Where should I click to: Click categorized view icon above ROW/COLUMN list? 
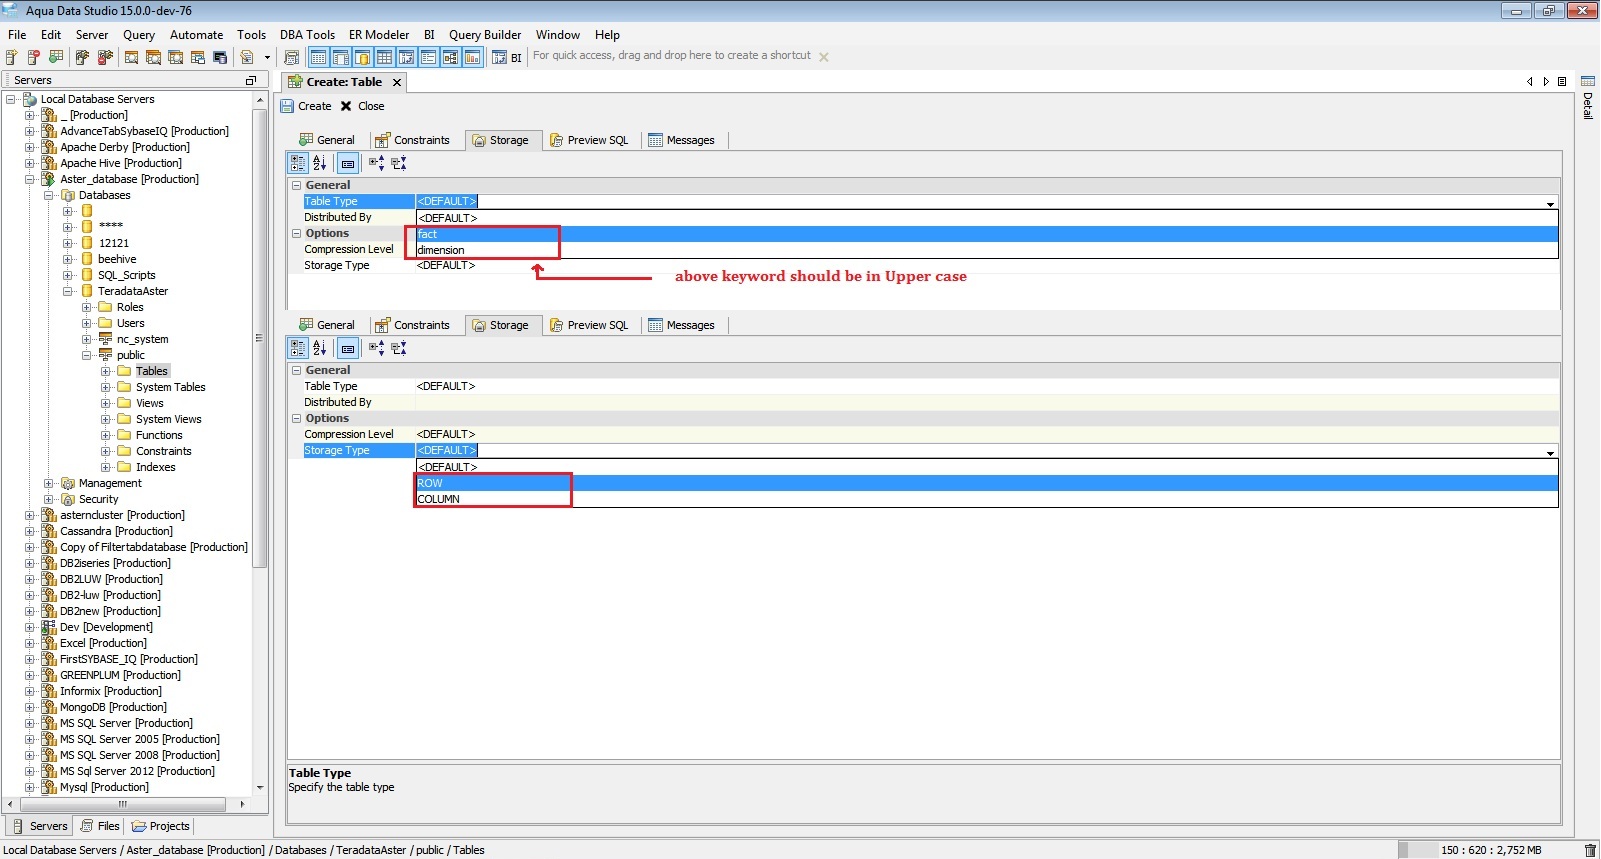(298, 348)
